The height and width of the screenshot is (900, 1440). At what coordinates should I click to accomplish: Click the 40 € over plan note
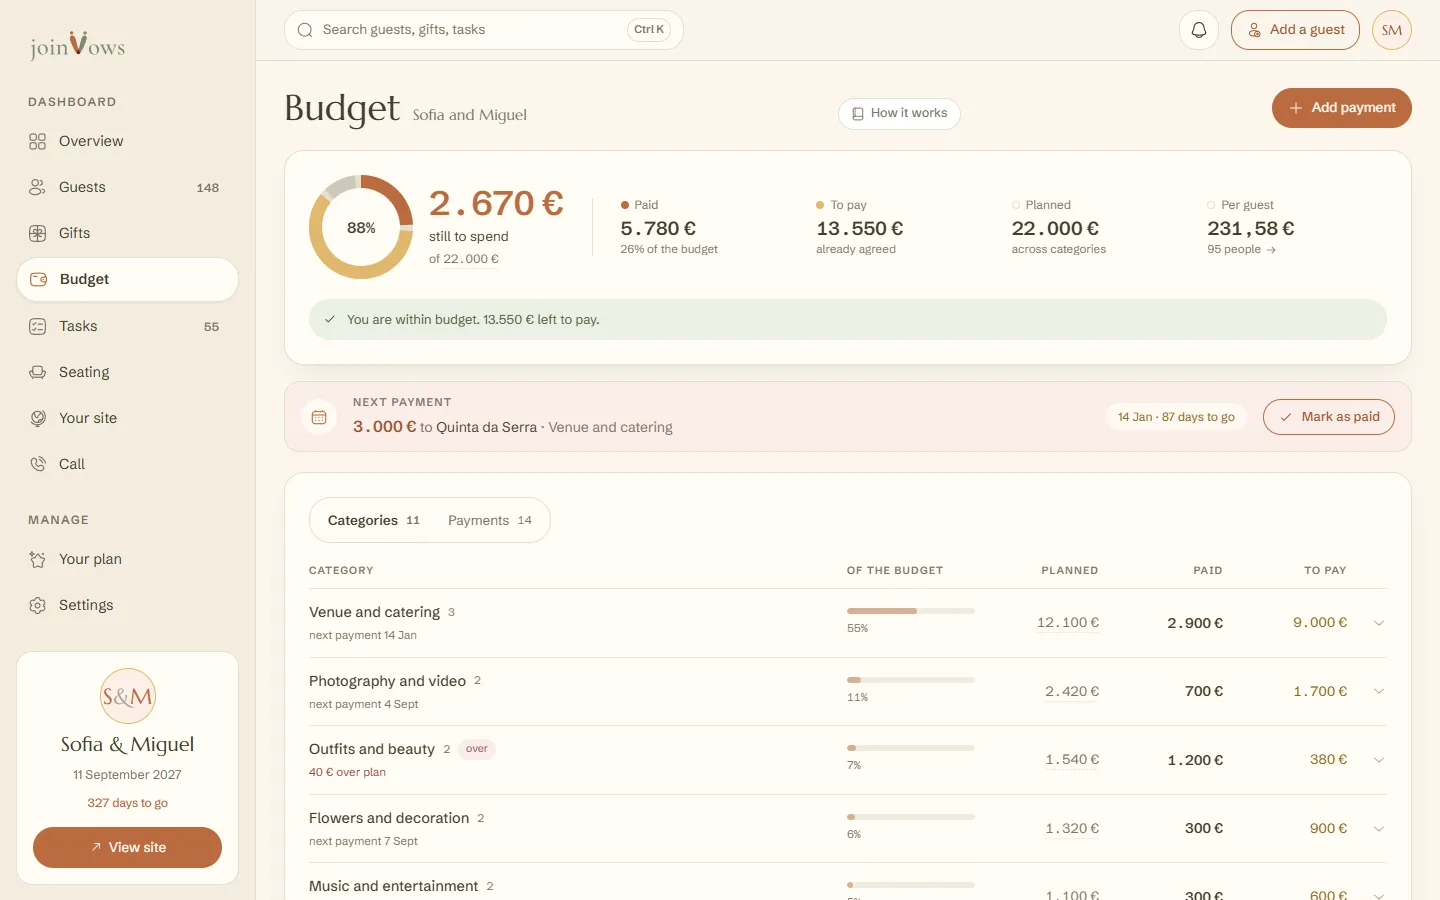point(347,772)
